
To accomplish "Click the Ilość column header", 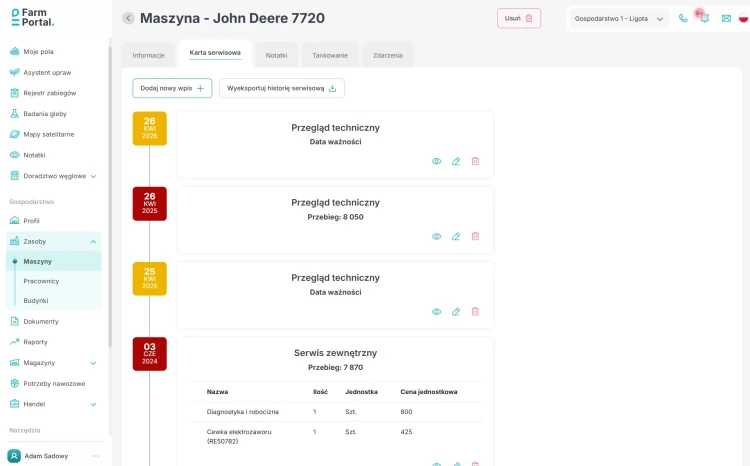I will tap(320, 392).
